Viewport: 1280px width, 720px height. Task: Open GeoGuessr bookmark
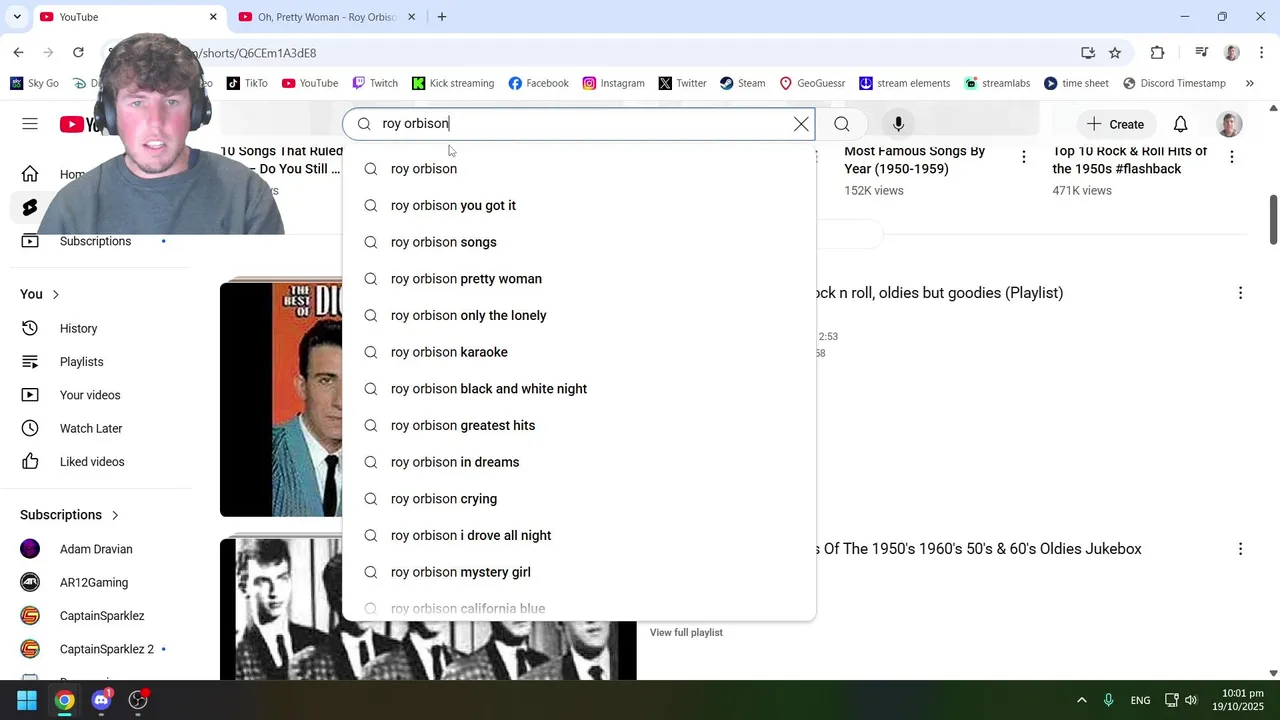click(x=812, y=83)
